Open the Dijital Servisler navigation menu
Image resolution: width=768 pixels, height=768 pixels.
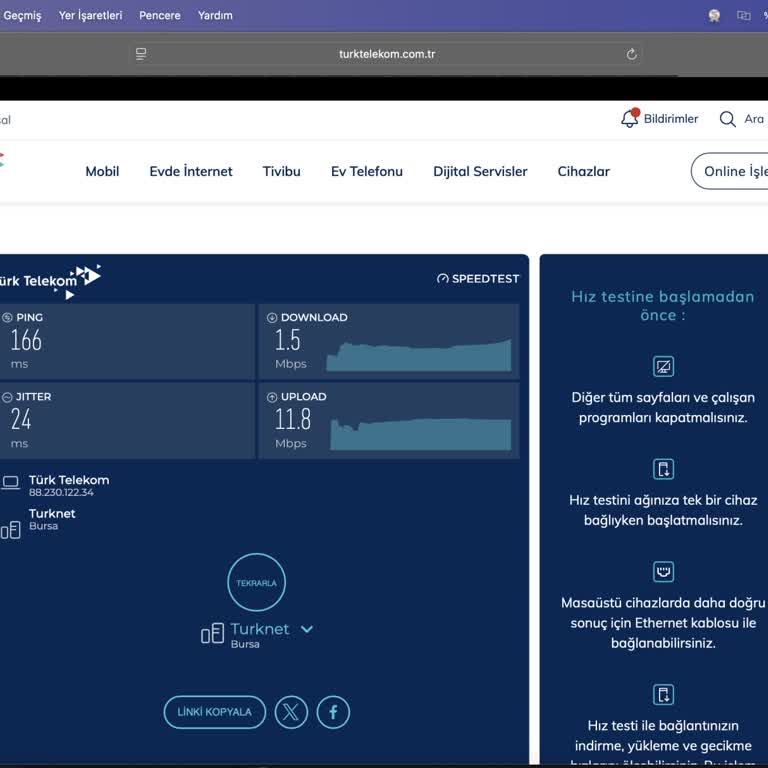click(480, 171)
